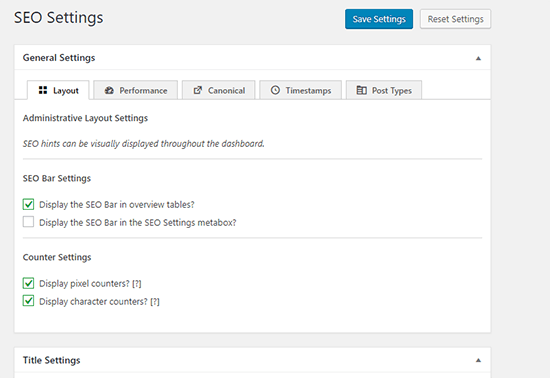Click the Timestamps clock icon

coord(275,90)
